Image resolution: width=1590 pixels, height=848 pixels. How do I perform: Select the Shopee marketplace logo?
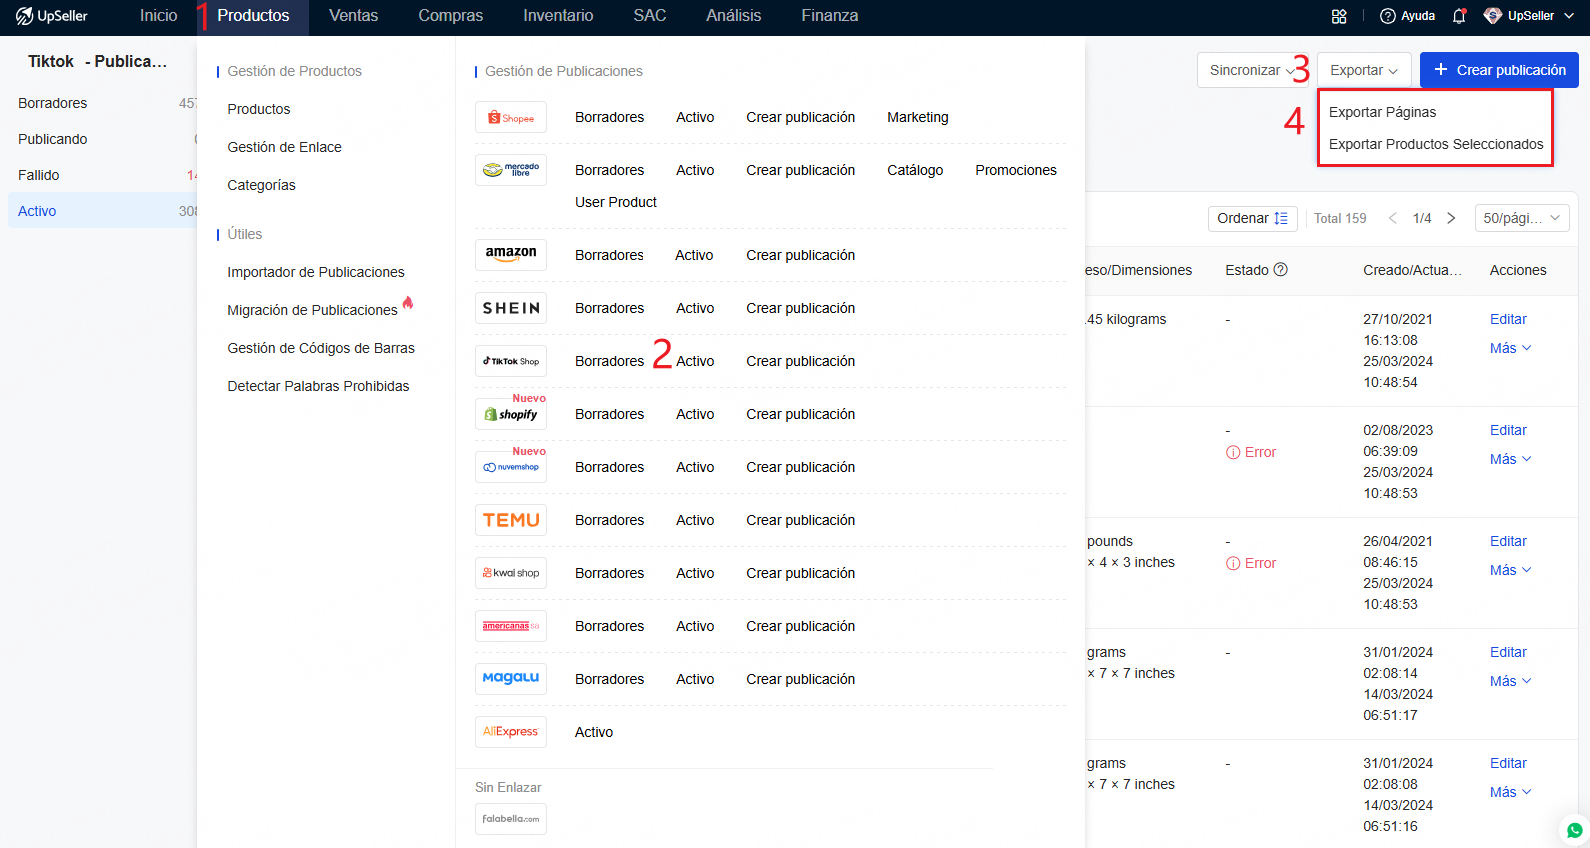511,117
